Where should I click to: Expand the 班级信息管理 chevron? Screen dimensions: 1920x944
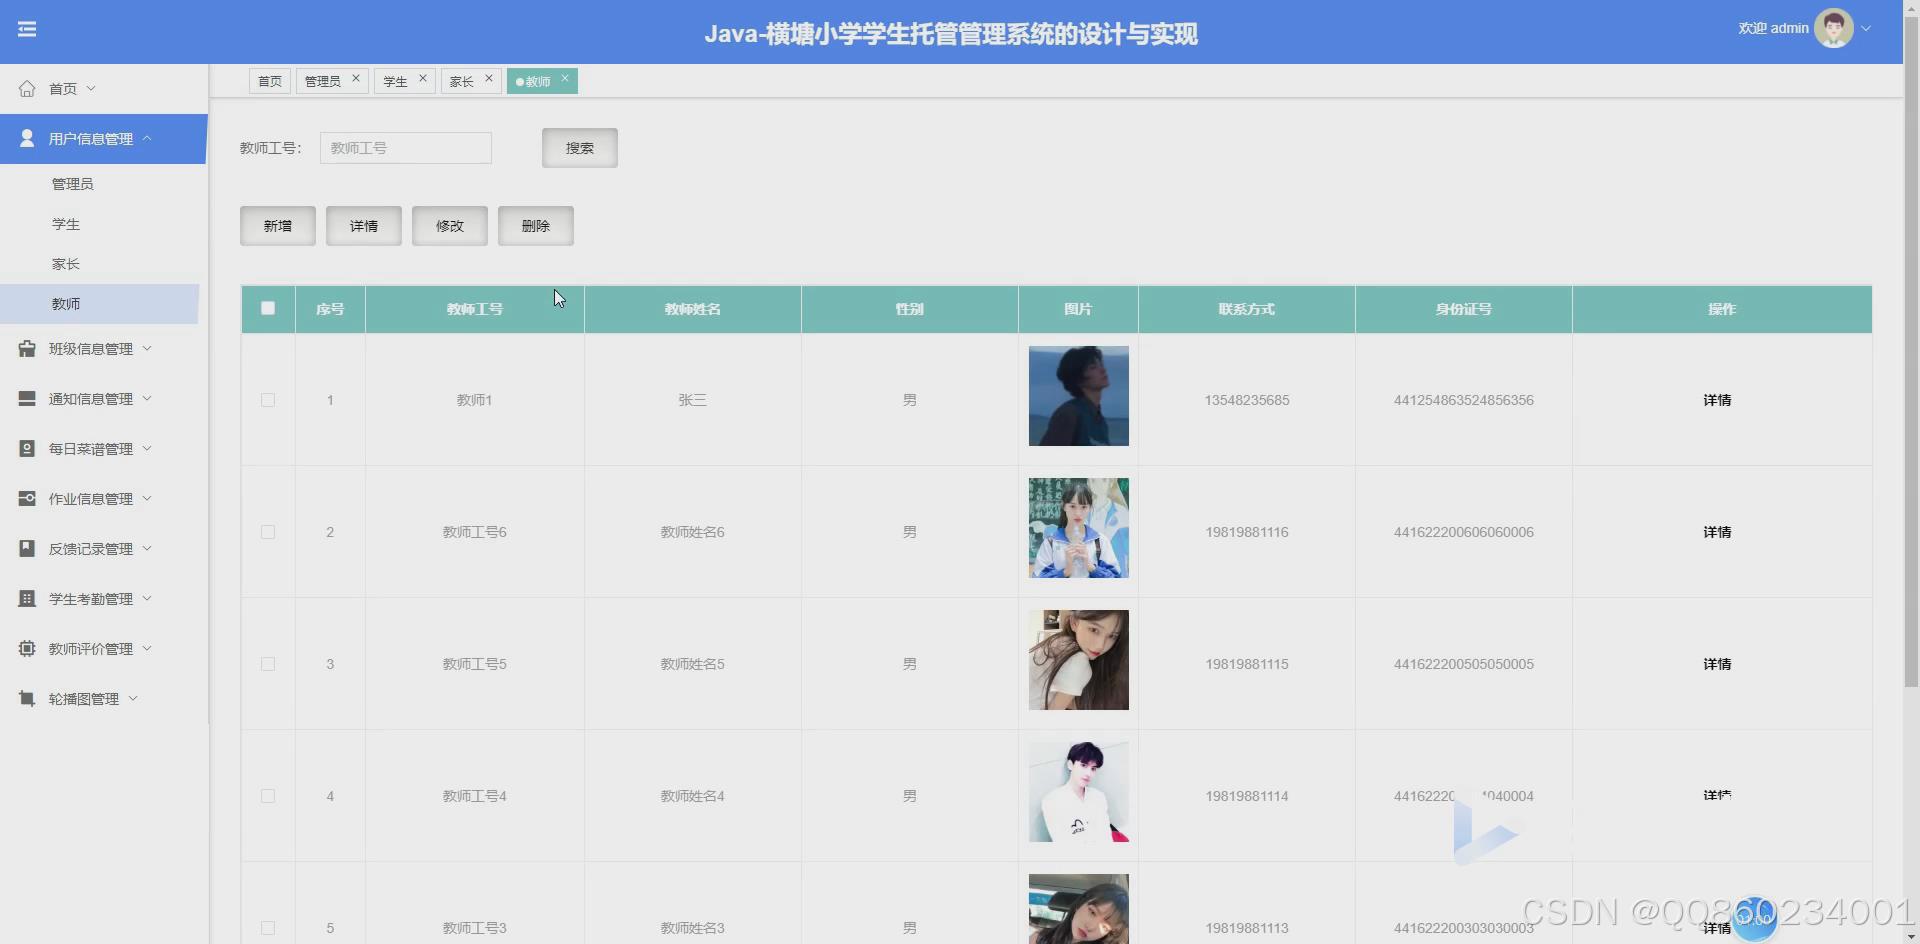pyautogui.click(x=147, y=348)
